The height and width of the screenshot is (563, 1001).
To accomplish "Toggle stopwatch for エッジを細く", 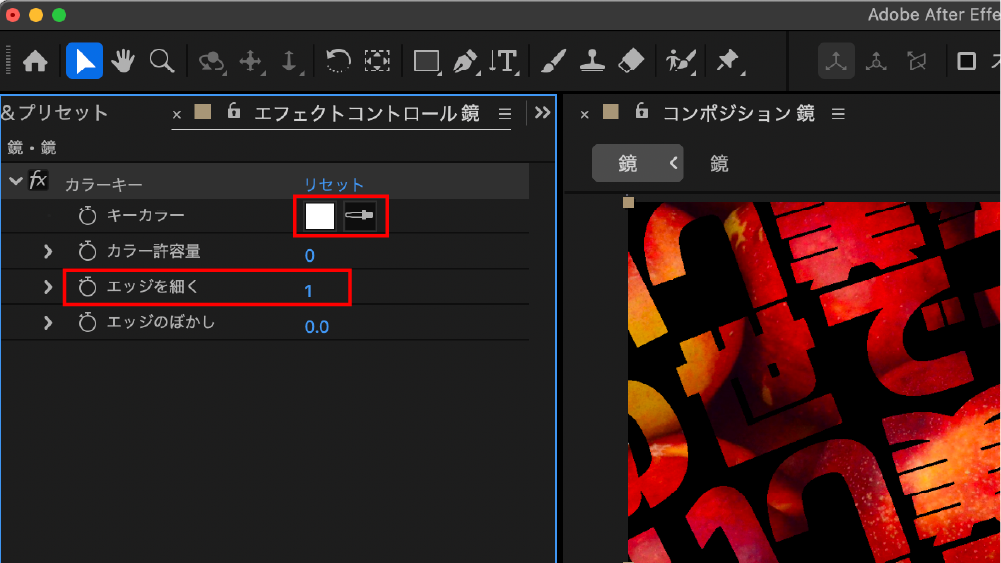I will click(x=87, y=287).
